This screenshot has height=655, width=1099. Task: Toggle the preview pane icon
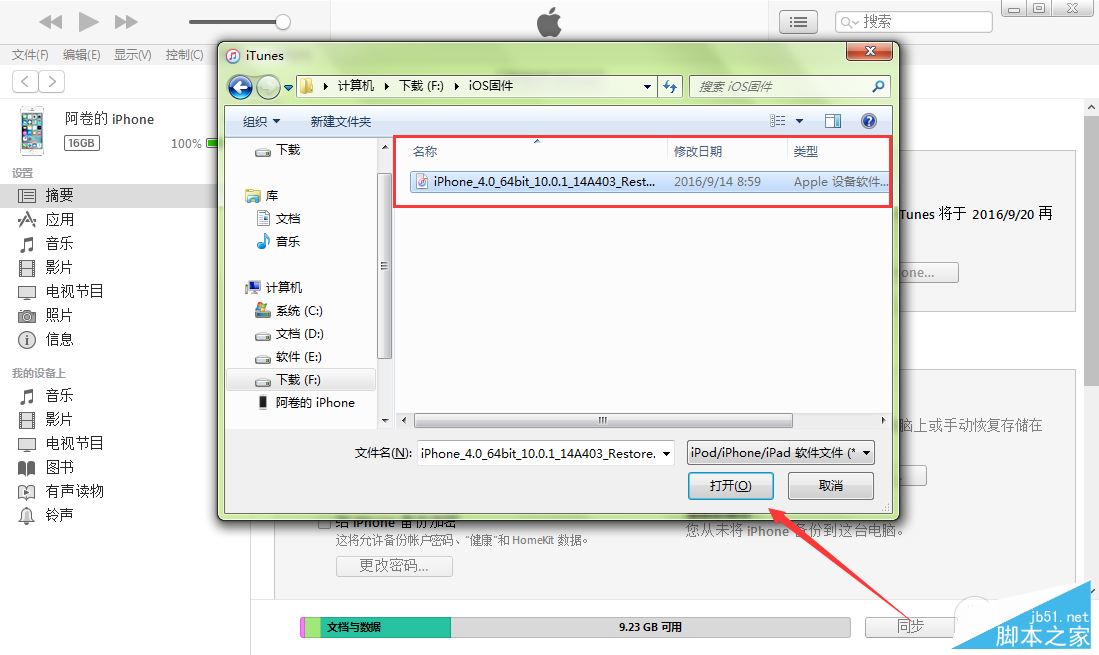833,121
